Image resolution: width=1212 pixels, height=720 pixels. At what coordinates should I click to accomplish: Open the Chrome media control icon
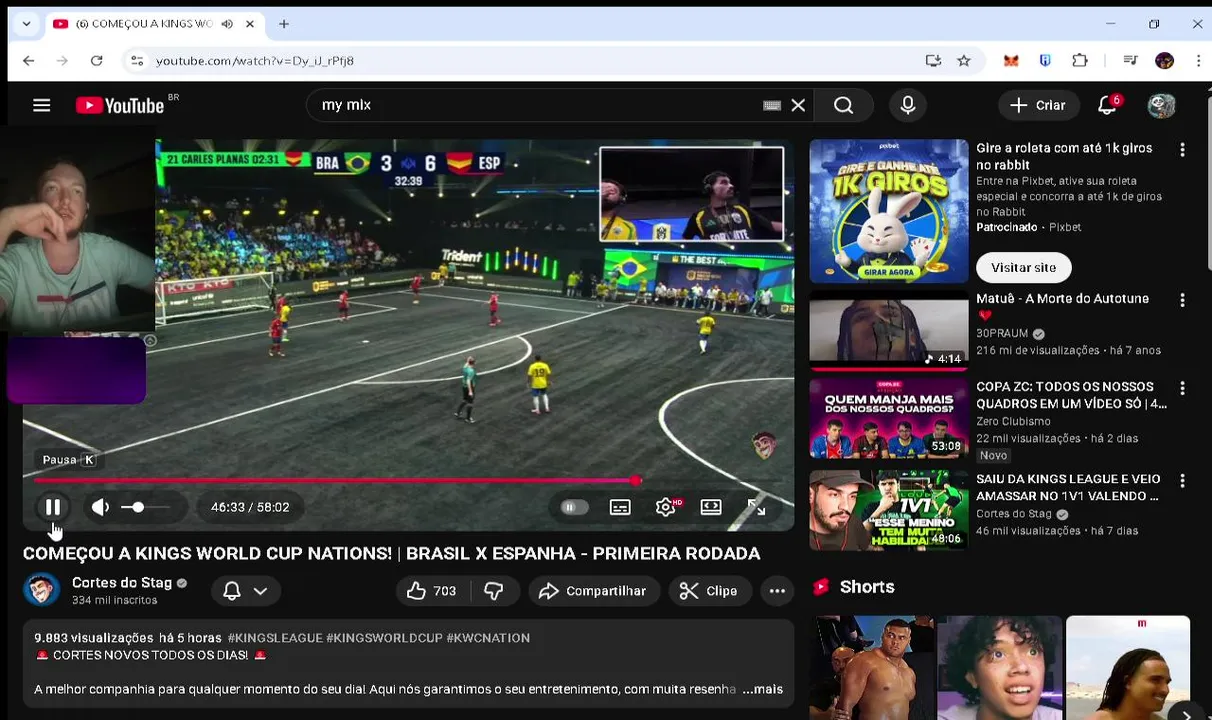tap(1130, 61)
